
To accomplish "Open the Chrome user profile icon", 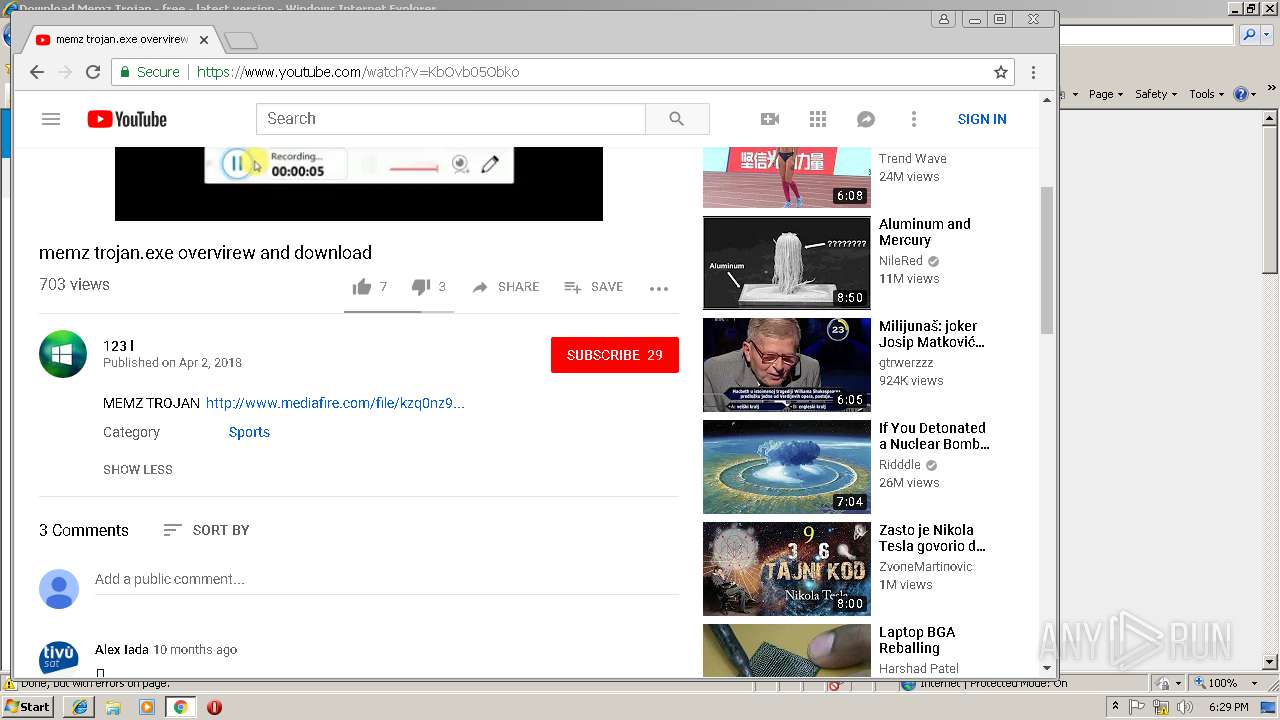I will point(944,19).
